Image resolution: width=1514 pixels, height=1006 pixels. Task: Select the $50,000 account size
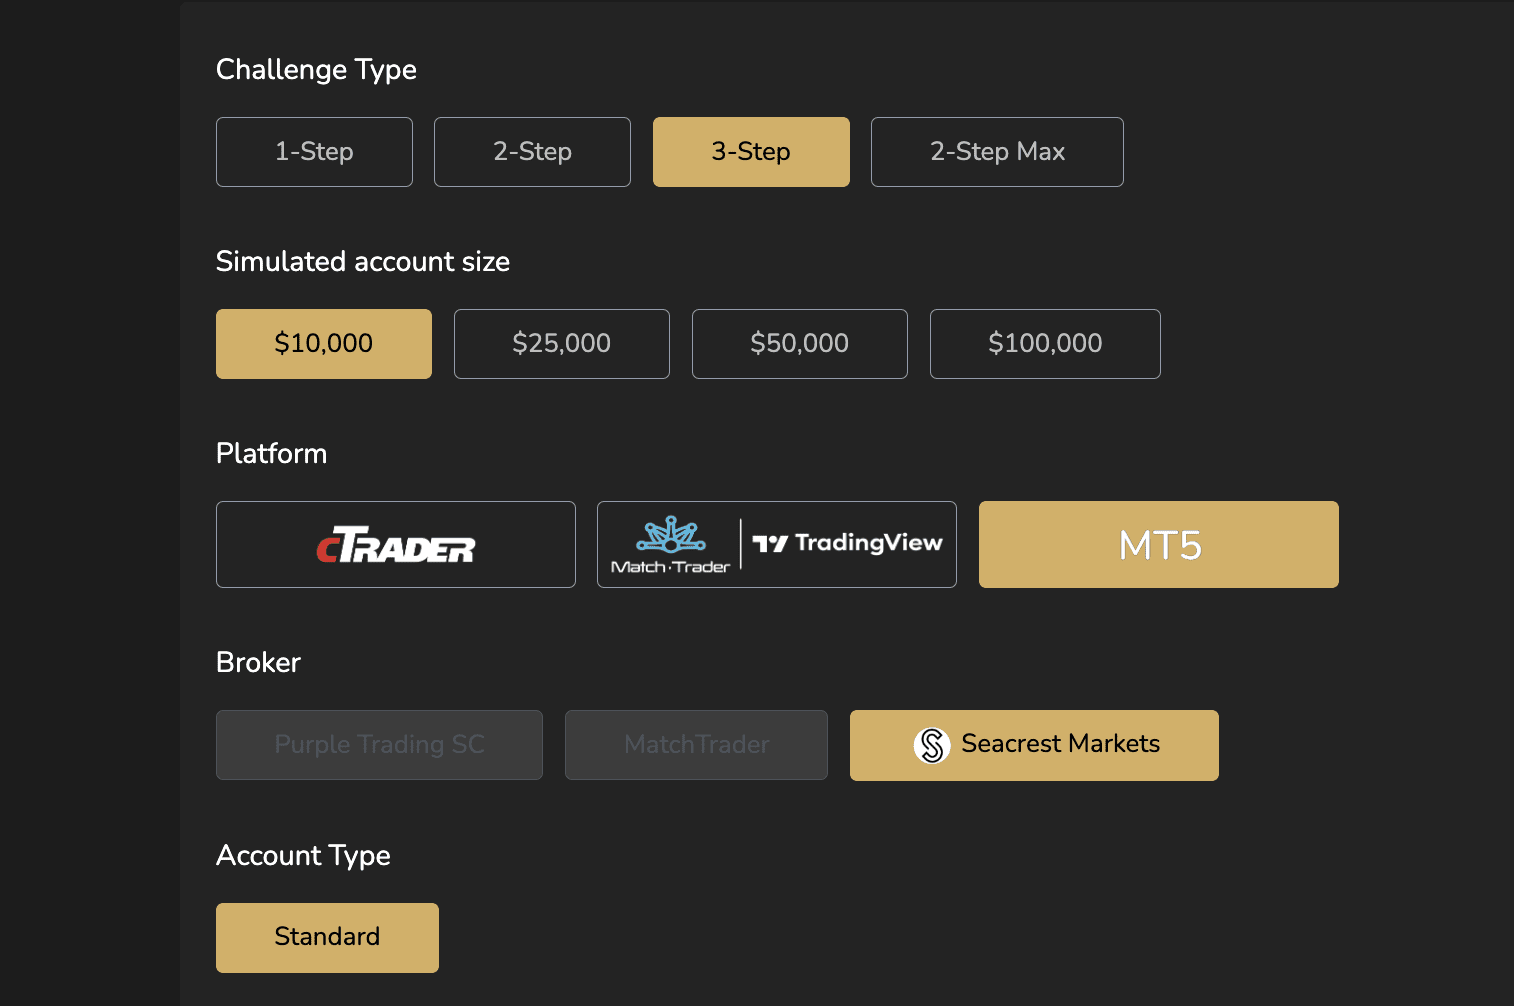[x=799, y=344]
